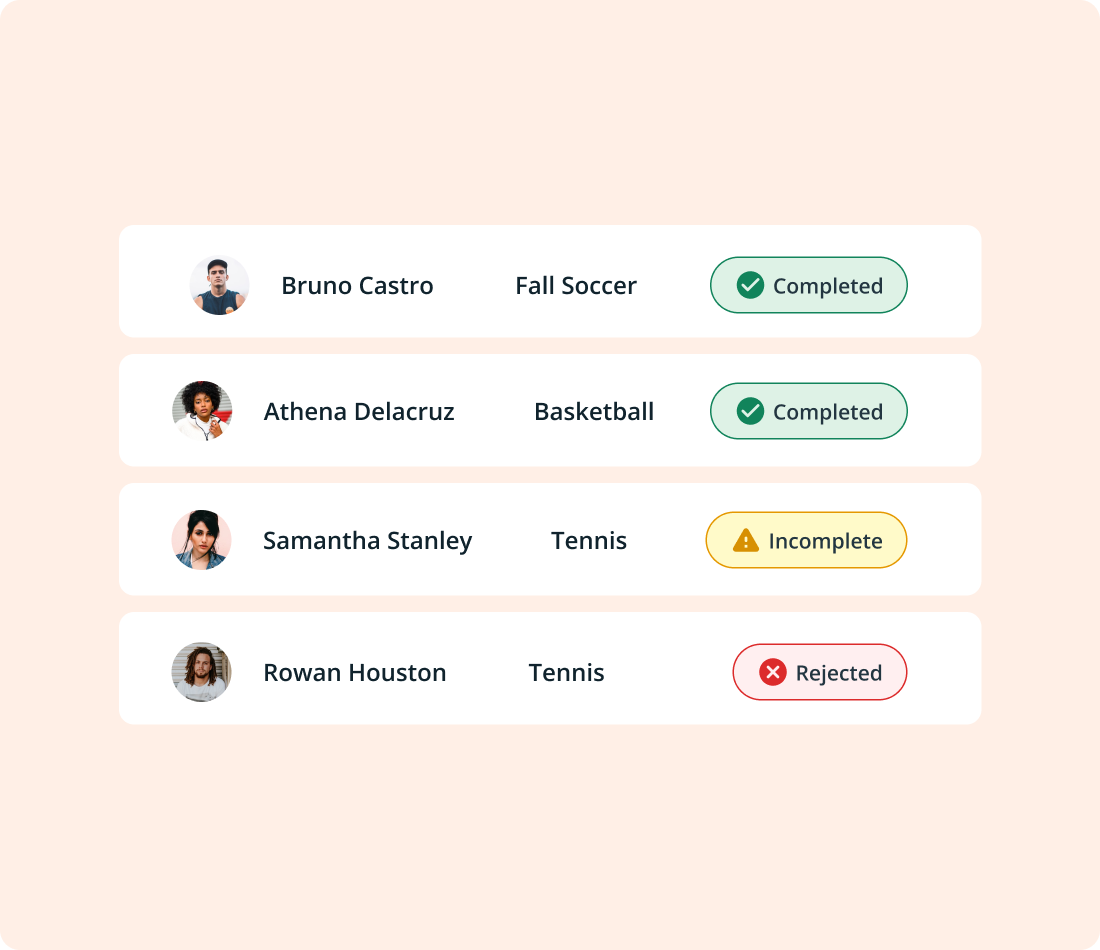
Task: Click the Rejected status badge
Action: pos(820,672)
